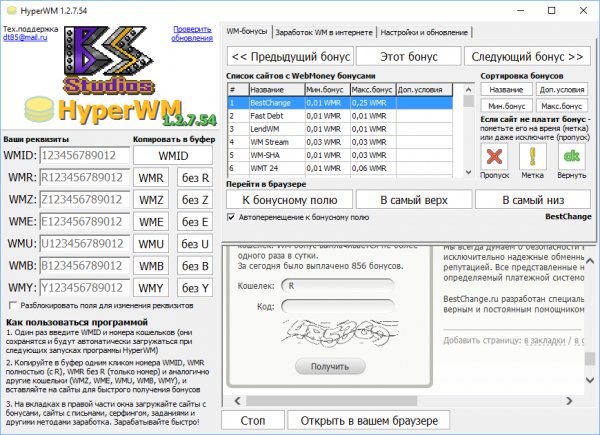The image size is (600, 435).
Task: Click the Мин.бонус column header
Action: (x=328, y=90)
